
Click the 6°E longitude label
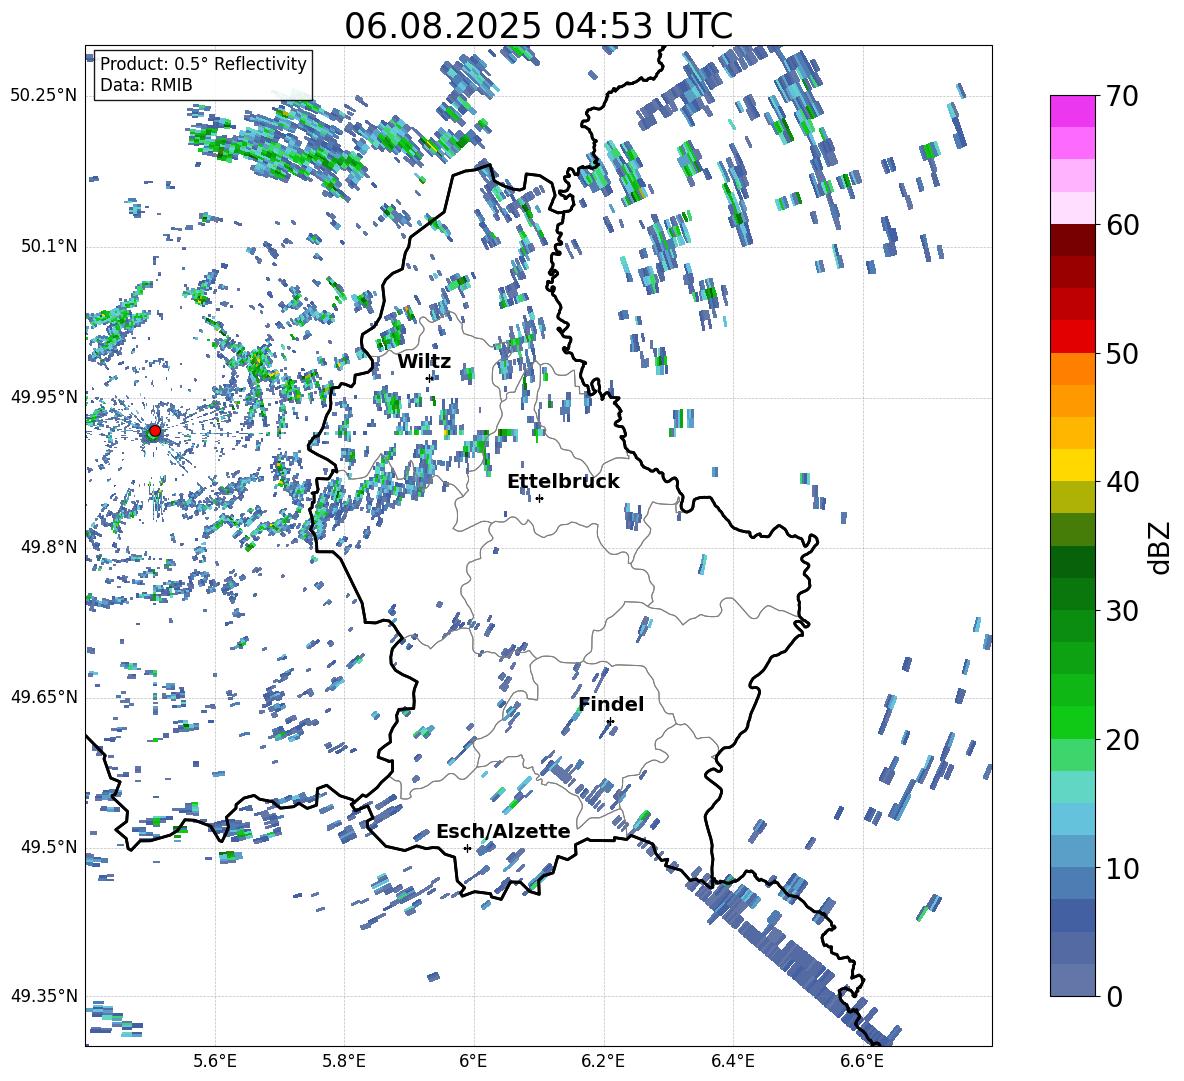[x=473, y=1061]
